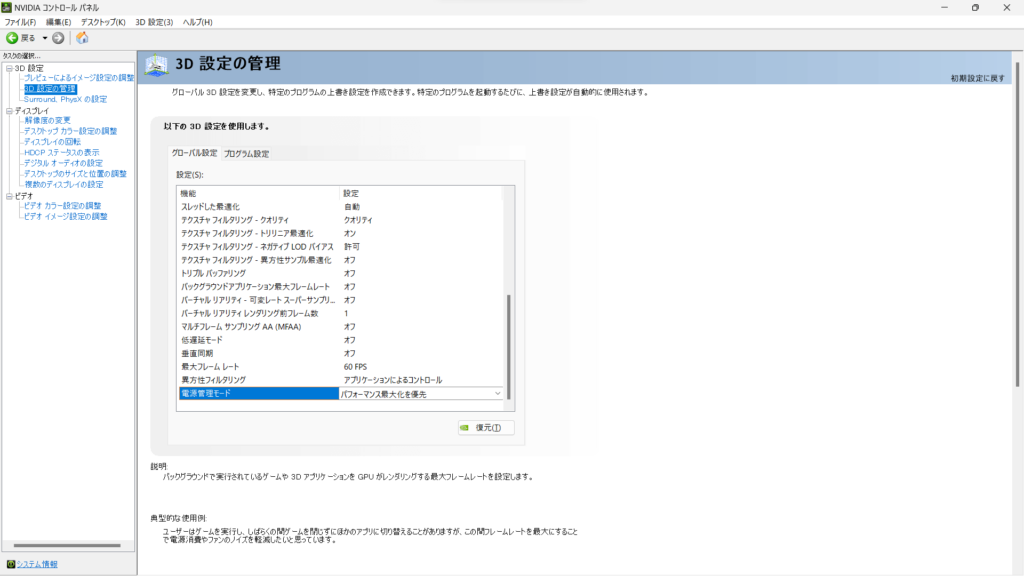Open the ヘルプ(H) menu
The image size is (1024, 576).
(197, 22)
